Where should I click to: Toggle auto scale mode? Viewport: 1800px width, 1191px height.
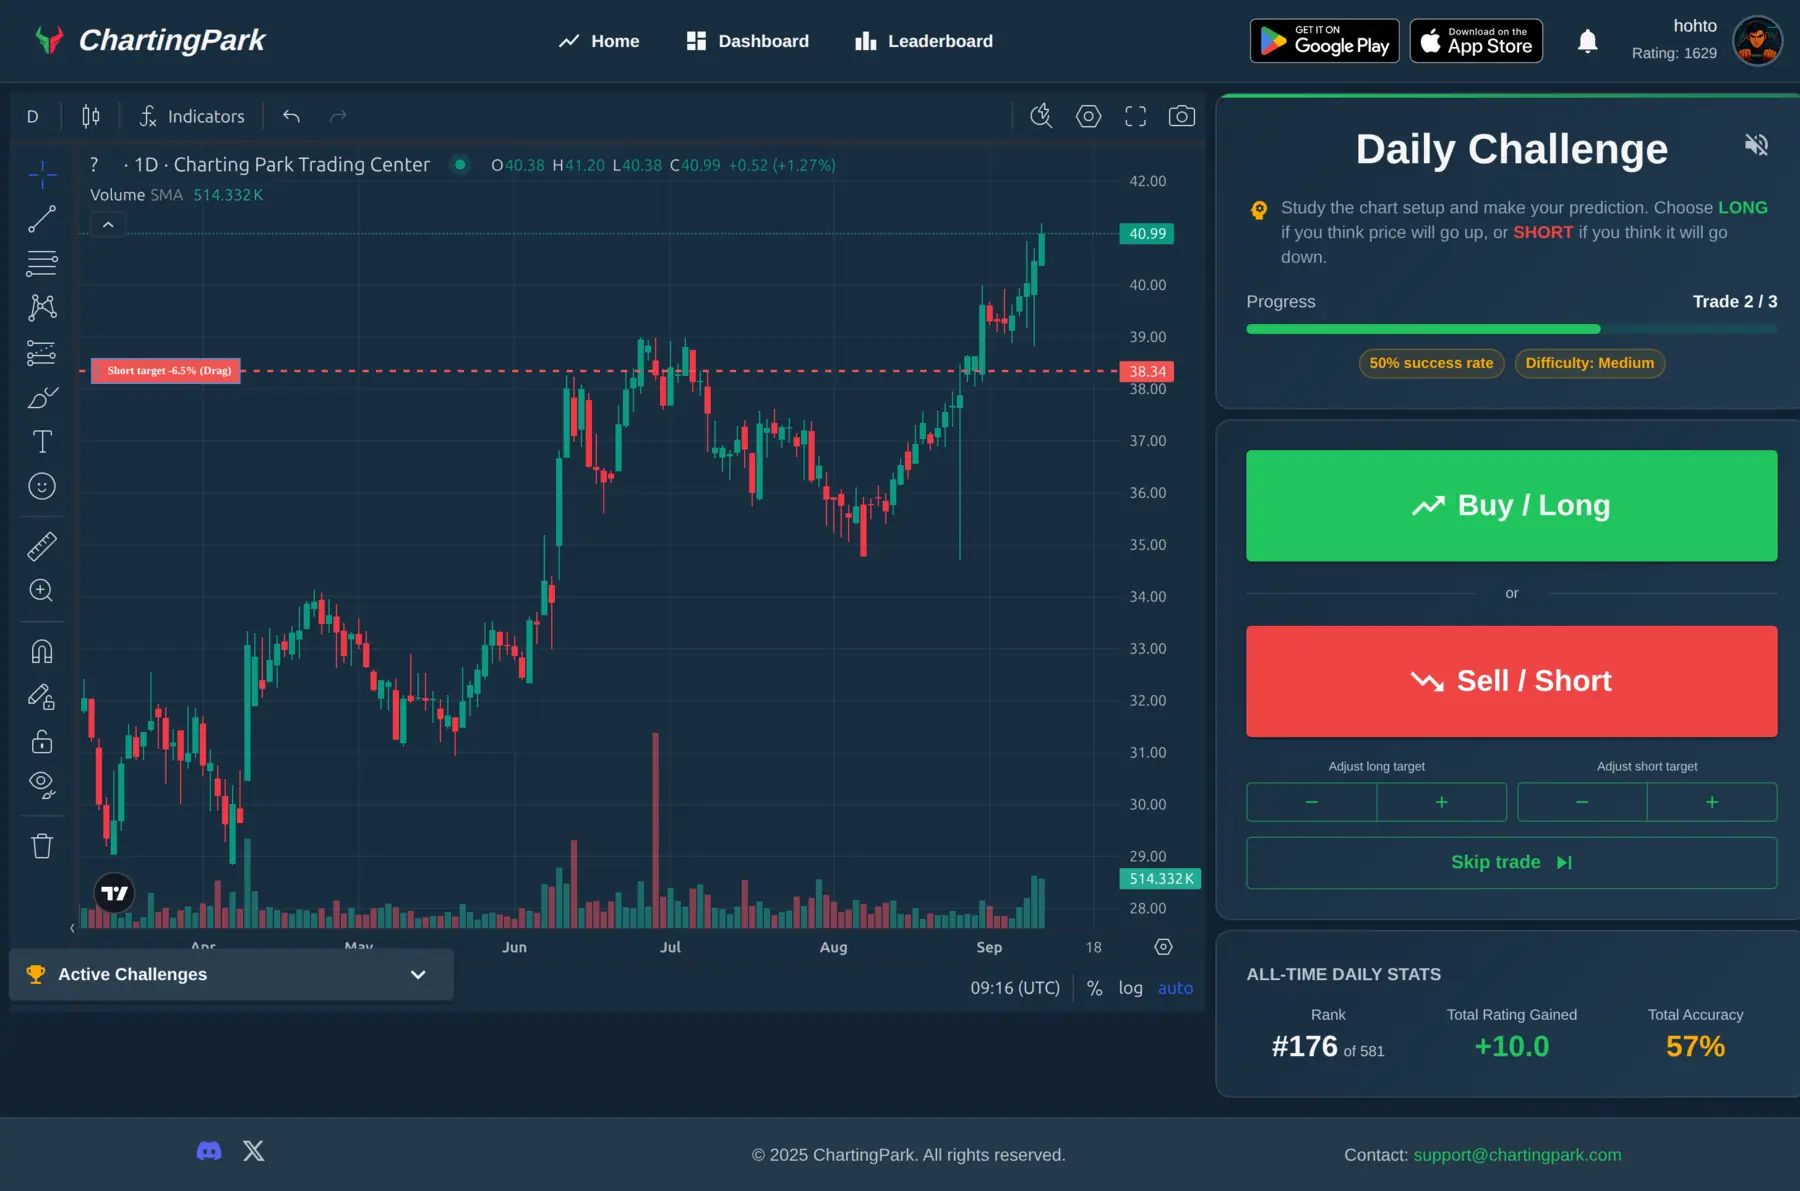(x=1175, y=988)
